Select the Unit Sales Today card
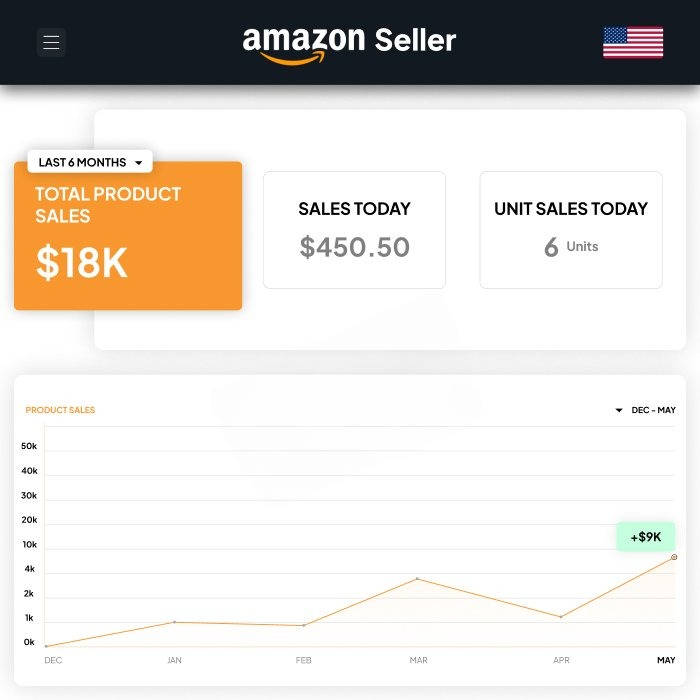The height and width of the screenshot is (700, 700). point(571,230)
